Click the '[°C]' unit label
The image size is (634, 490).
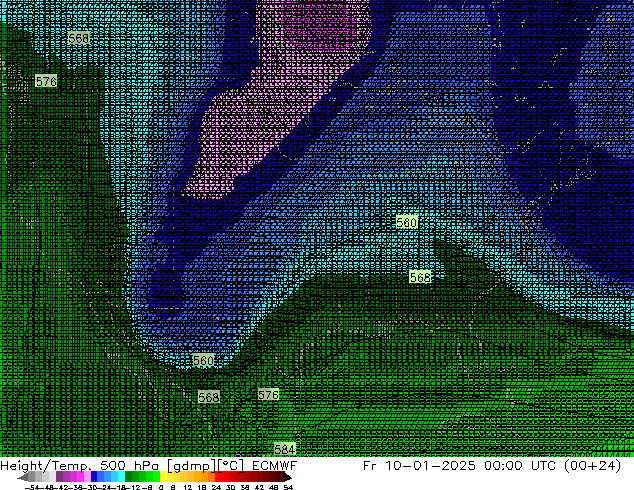230,466
